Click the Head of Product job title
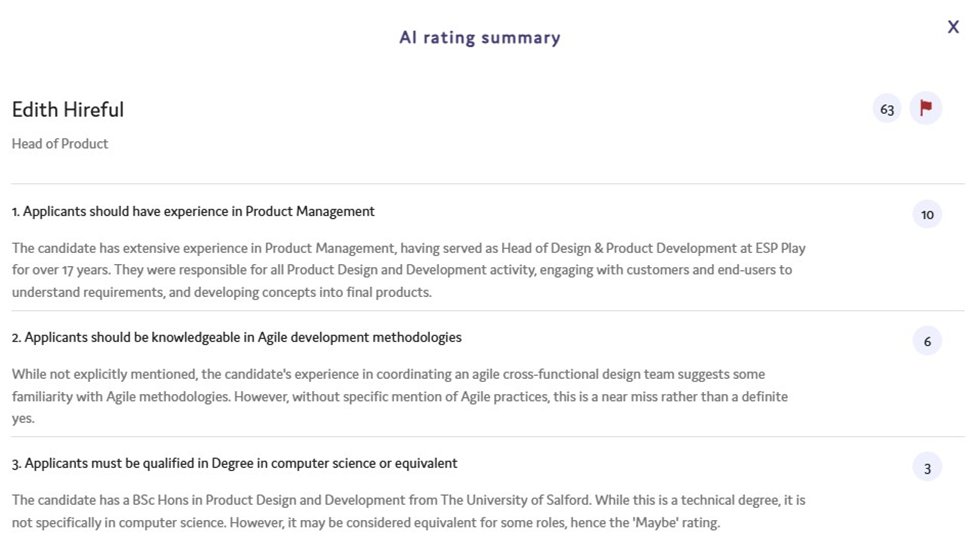Screen dimensions: 975x558 tap(60, 144)
